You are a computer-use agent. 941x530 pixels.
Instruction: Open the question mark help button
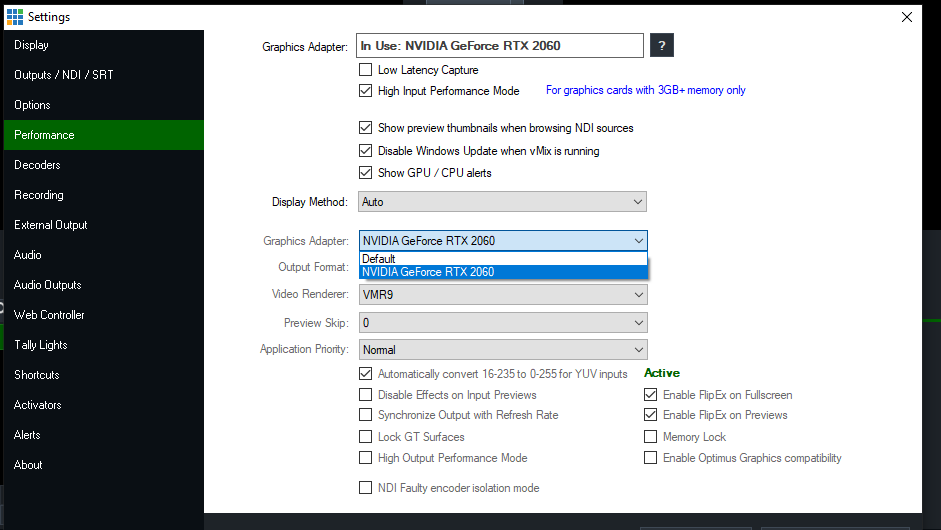[x=661, y=45]
